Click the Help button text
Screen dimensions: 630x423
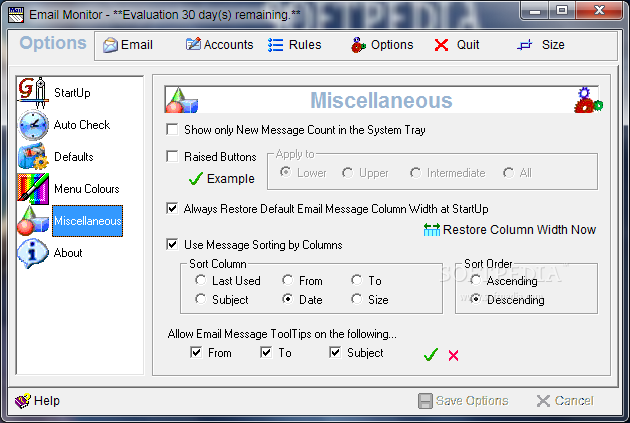47,401
